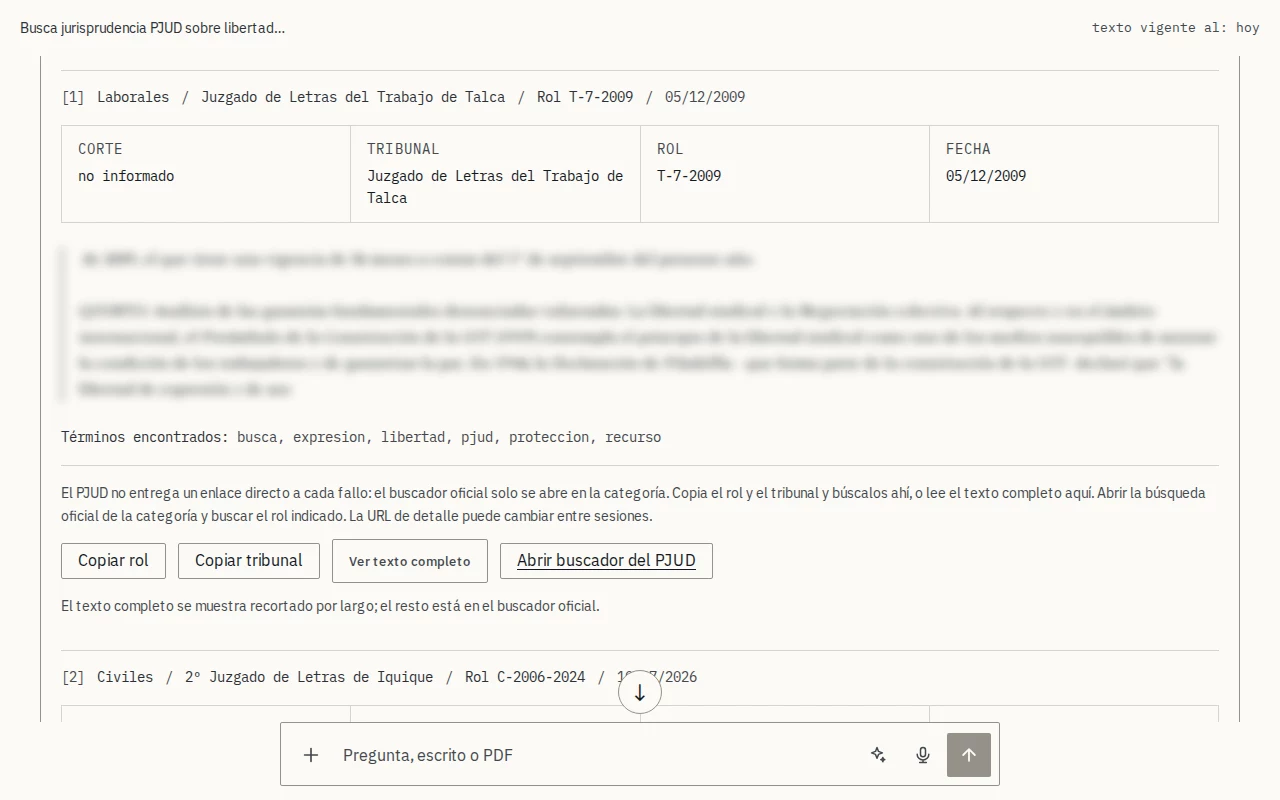Click the ROL value T-7-2009 cell
This screenshot has height=800, width=1280.
[x=689, y=176]
